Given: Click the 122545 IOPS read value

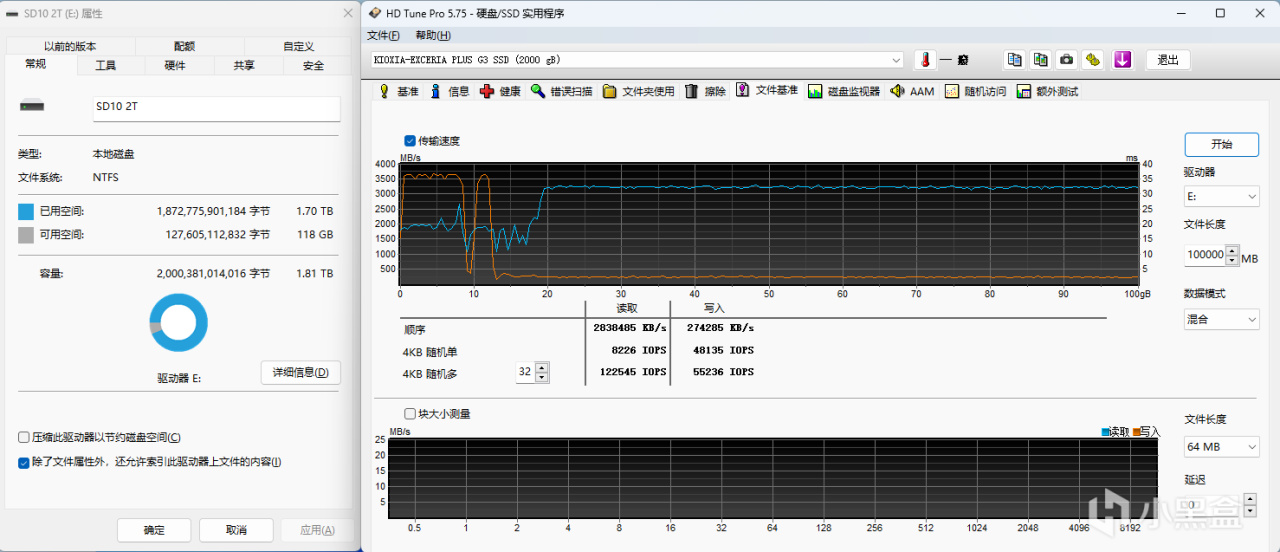Looking at the screenshot, I should point(632,371).
